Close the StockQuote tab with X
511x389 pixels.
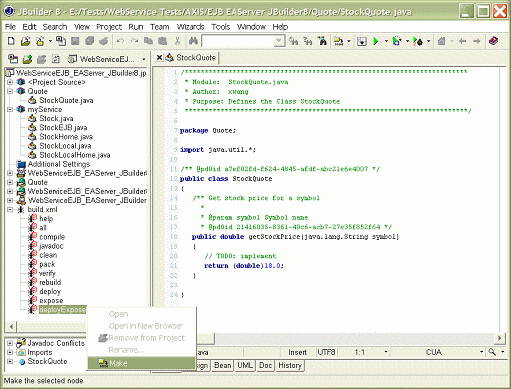coord(159,58)
